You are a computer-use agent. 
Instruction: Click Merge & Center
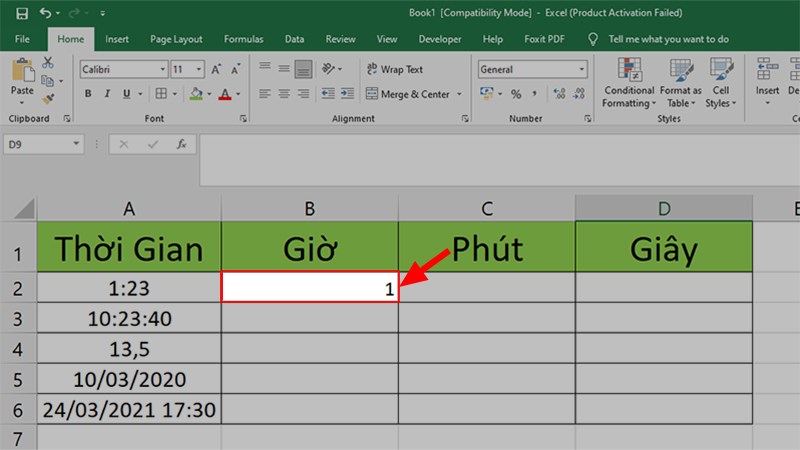(408, 94)
